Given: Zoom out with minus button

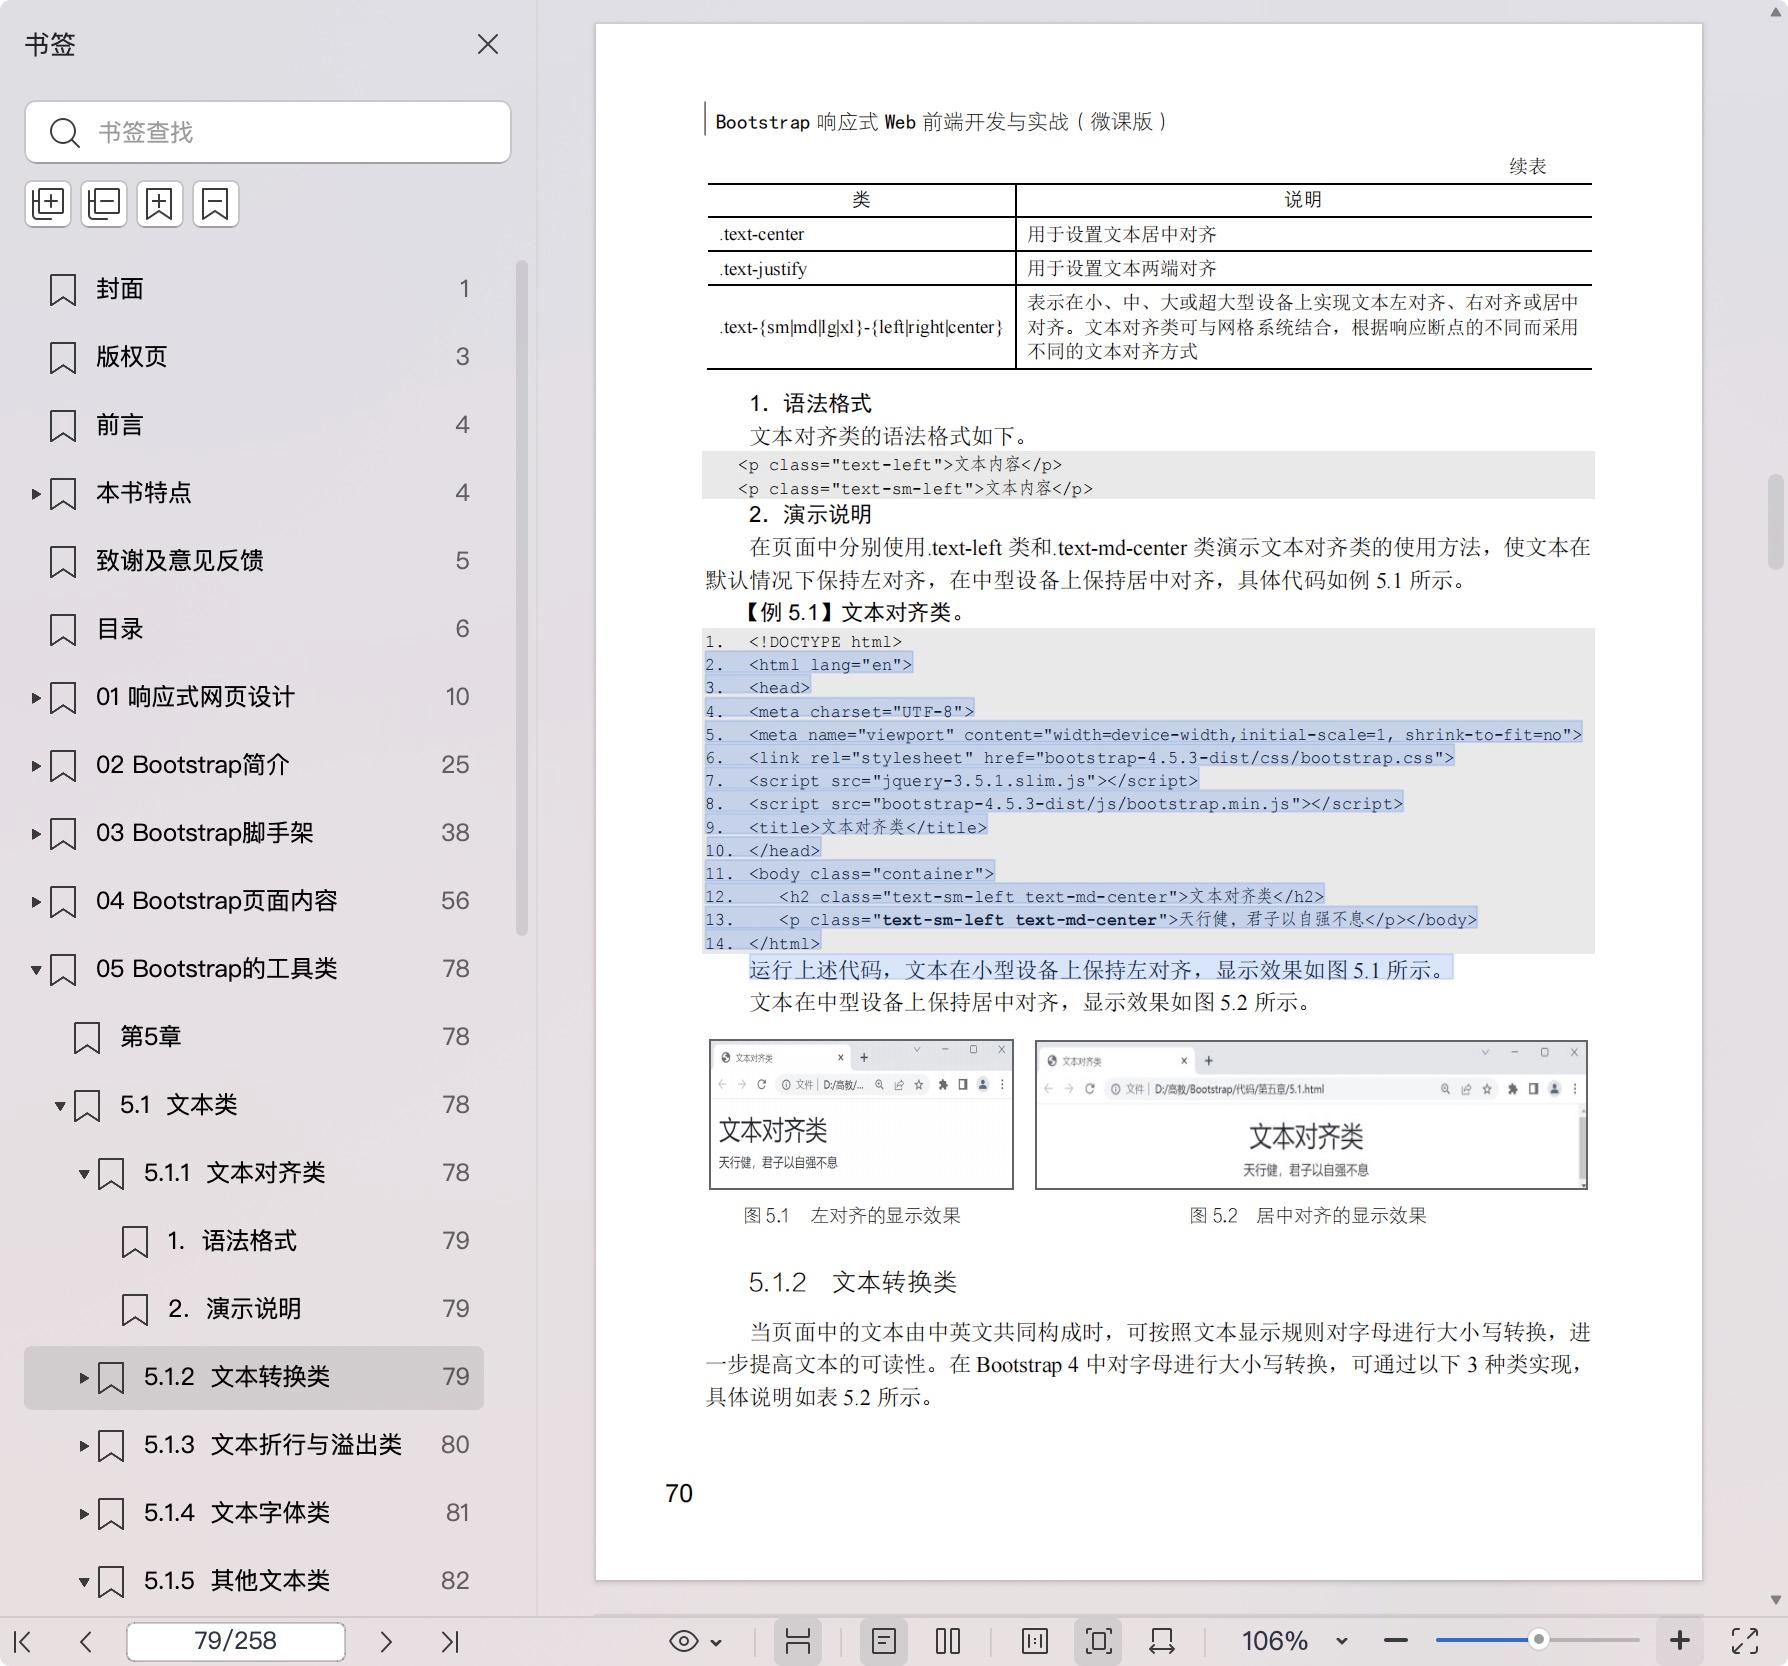Looking at the screenshot, I should [x=1396, y=1641].
